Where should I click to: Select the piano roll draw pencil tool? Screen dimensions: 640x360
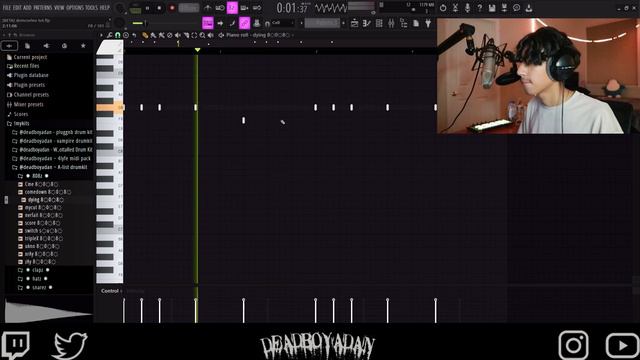tap(144, 35)
